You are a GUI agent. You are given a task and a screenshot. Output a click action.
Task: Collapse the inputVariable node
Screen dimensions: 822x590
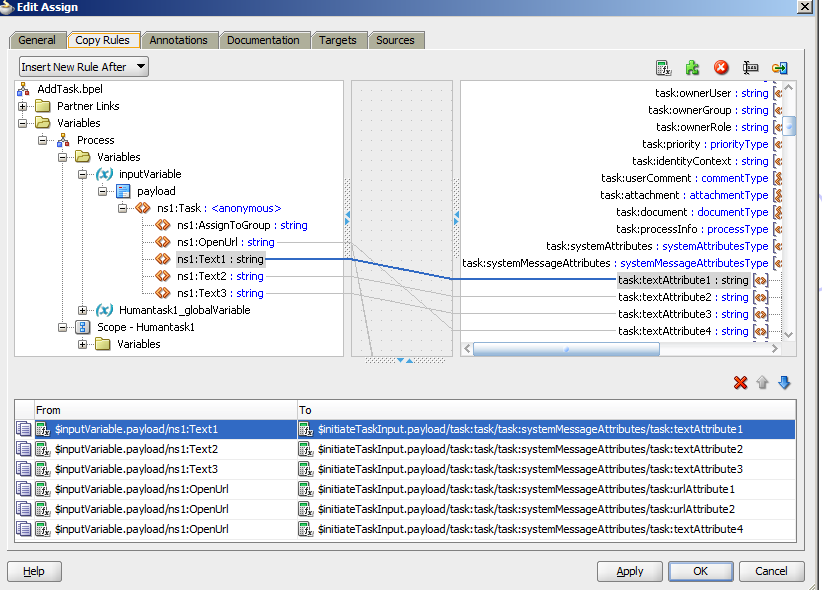[x=82, y=174]
